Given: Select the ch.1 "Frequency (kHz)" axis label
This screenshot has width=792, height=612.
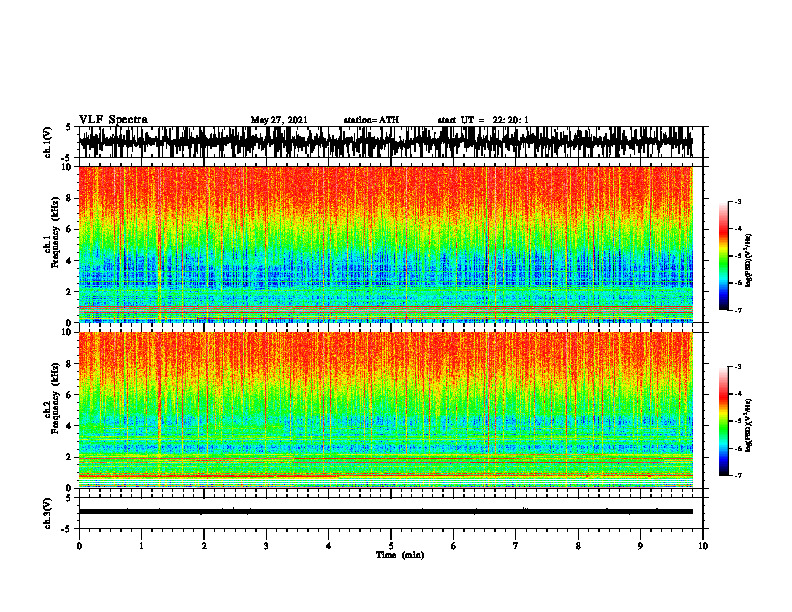Looking at the screenshot, I should tap(55, 233).
